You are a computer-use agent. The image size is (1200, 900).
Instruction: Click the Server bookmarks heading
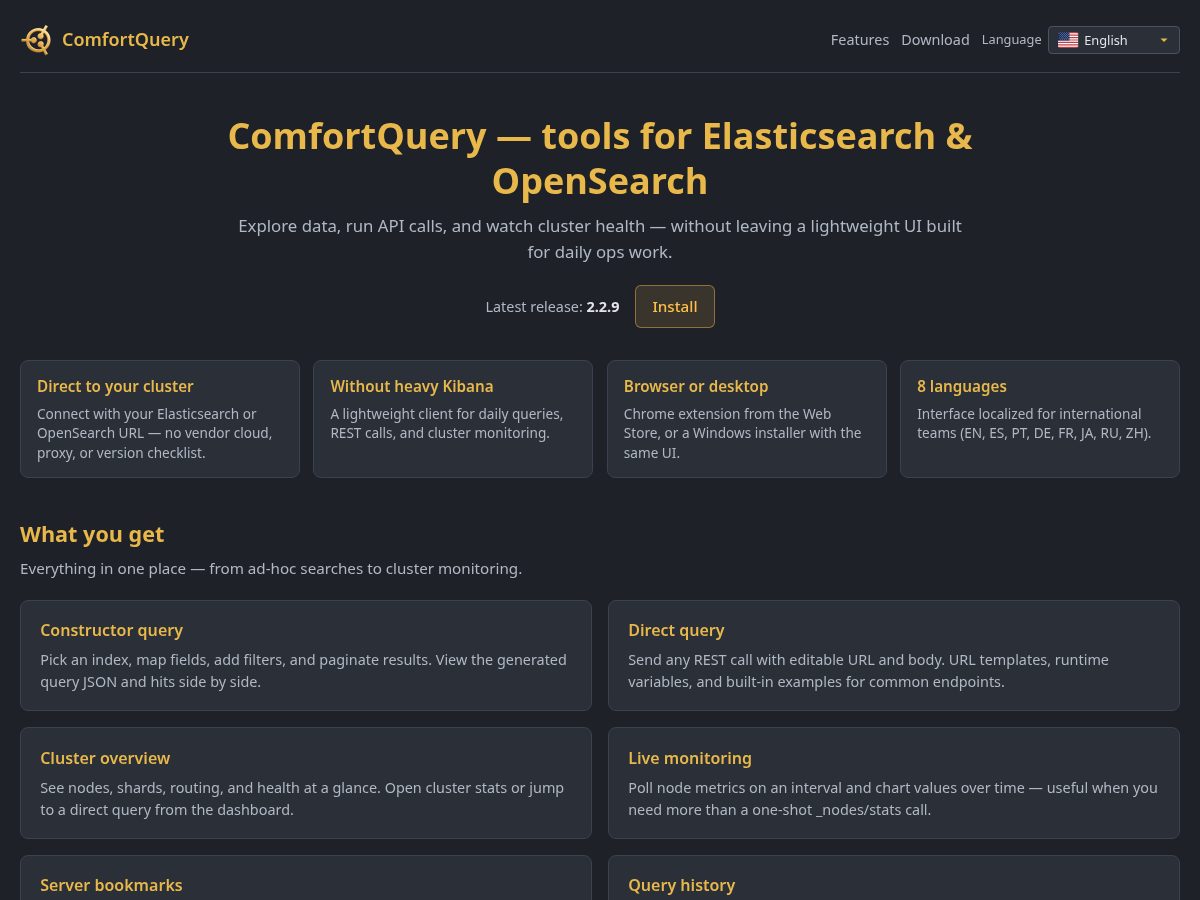coord(111,885)
